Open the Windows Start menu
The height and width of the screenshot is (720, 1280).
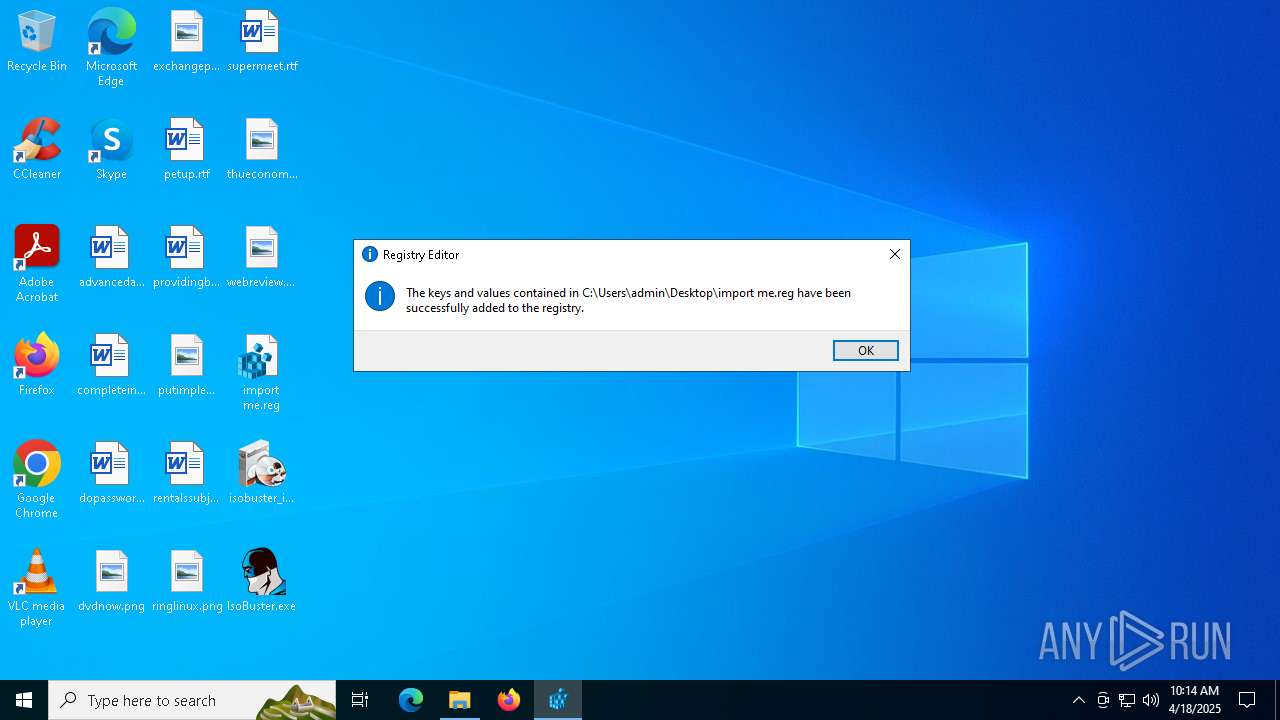coord(24,700)
